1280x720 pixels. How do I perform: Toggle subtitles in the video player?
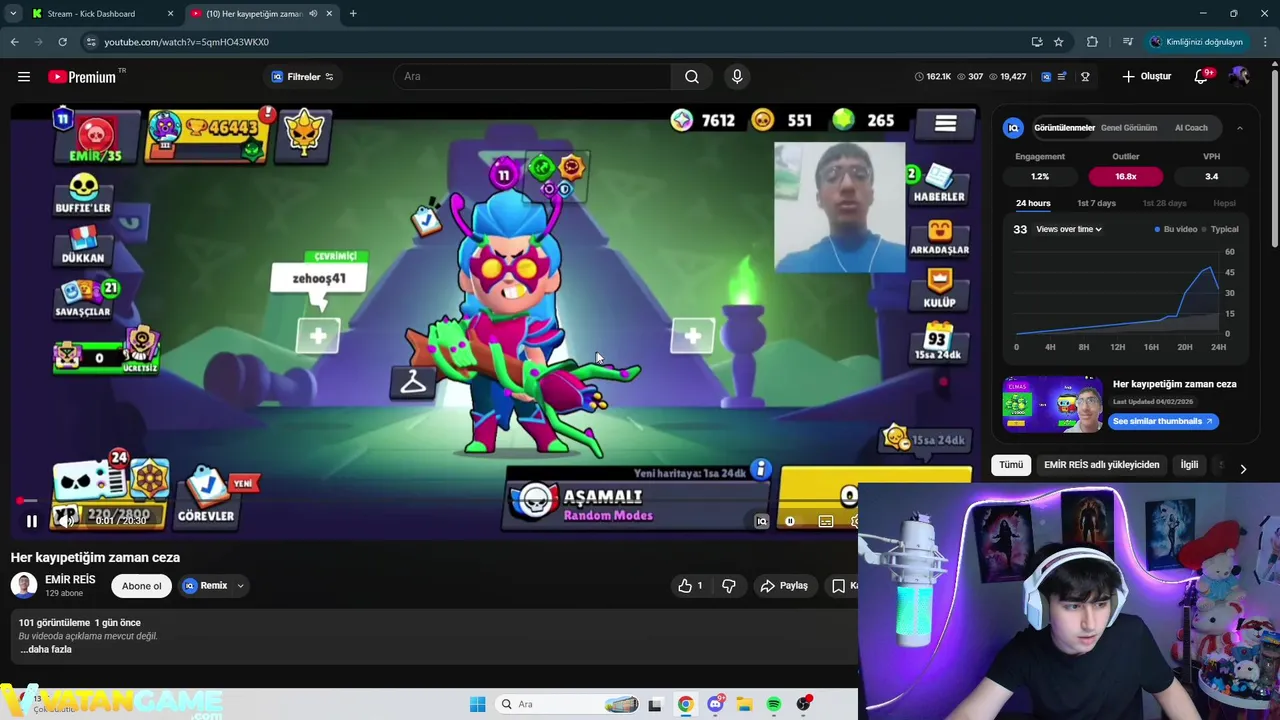pyautogui.click(x=825, y=521)
